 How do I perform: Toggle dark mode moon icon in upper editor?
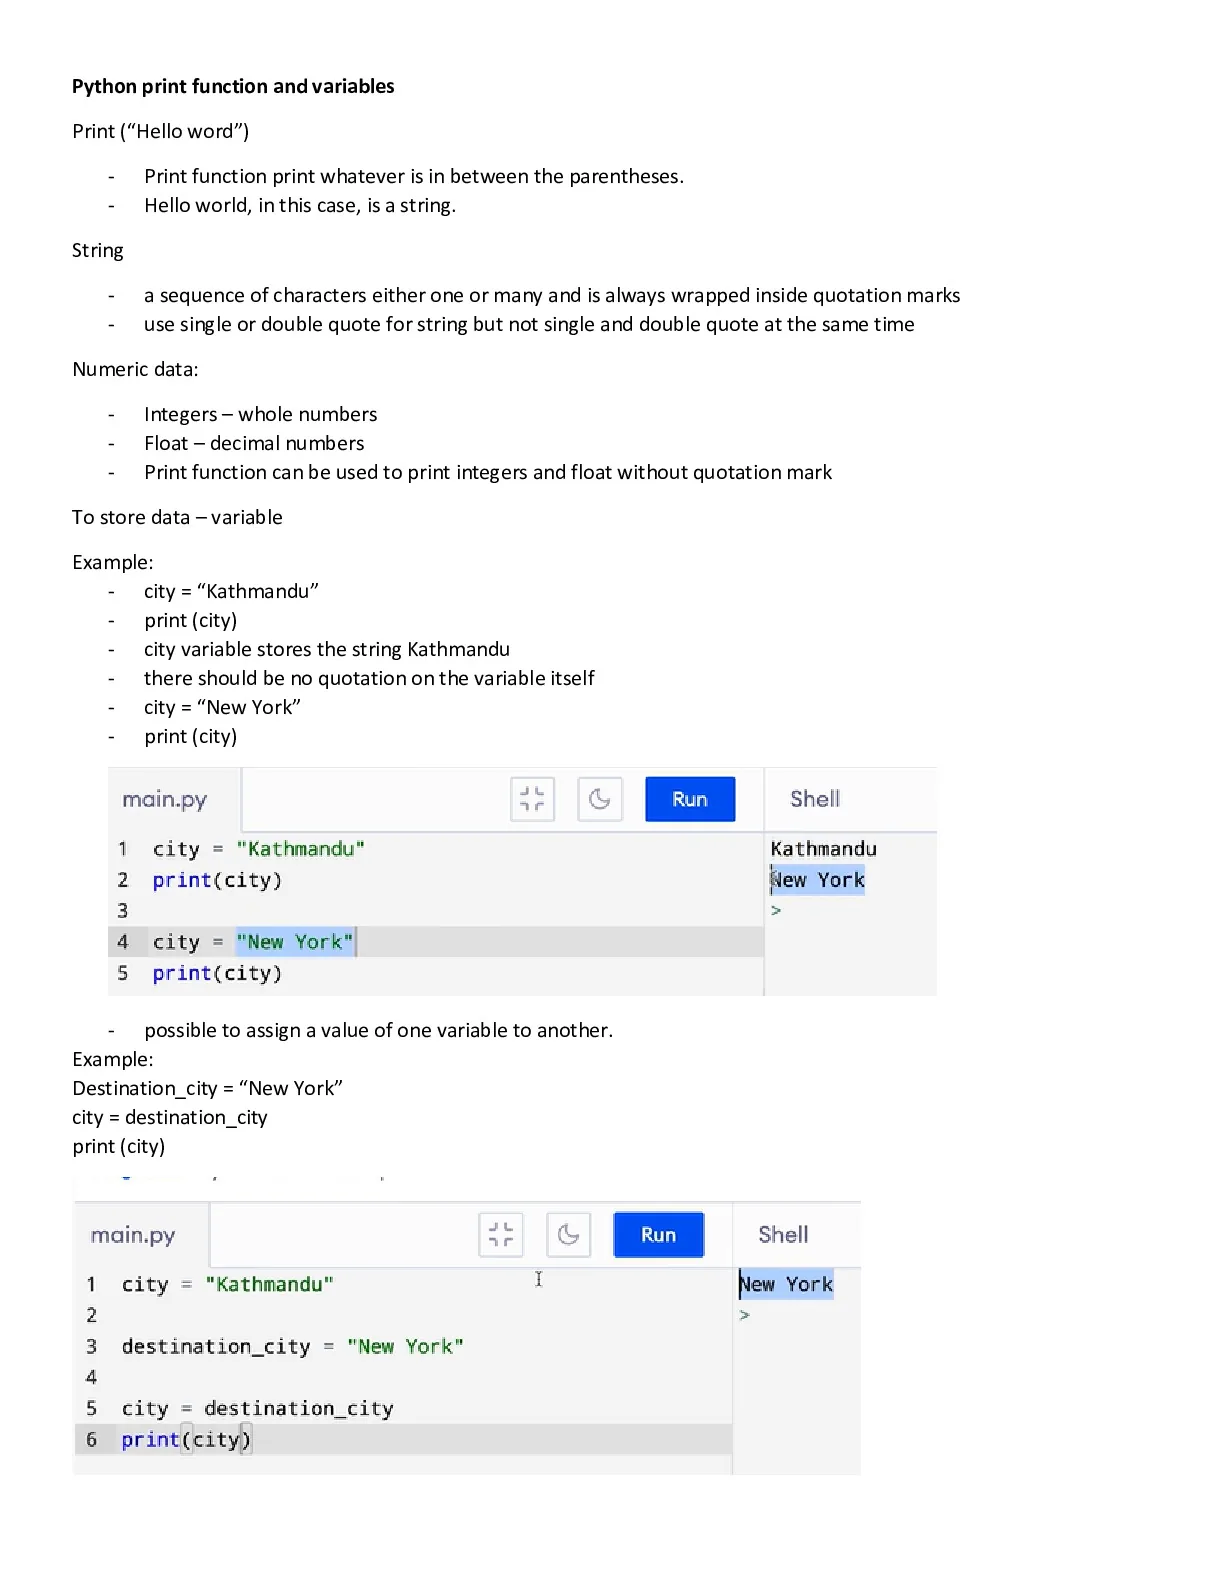(x=600, y=799)
